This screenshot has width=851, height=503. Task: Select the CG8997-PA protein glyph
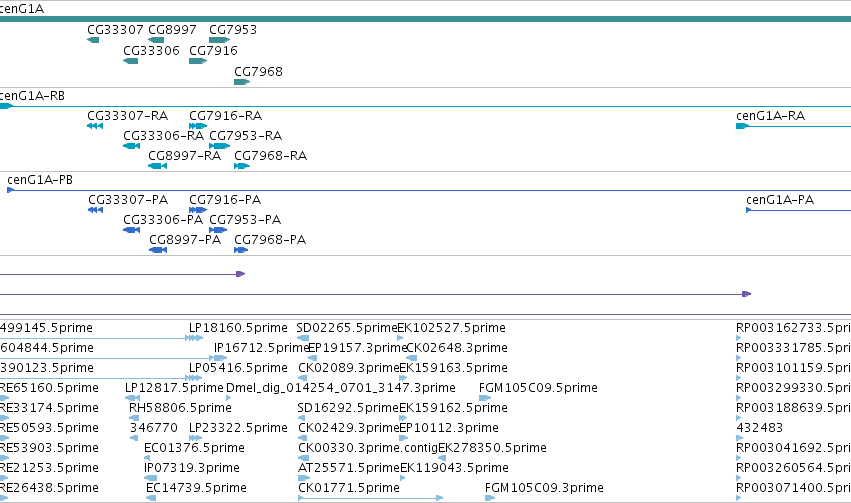pos(158,250)
